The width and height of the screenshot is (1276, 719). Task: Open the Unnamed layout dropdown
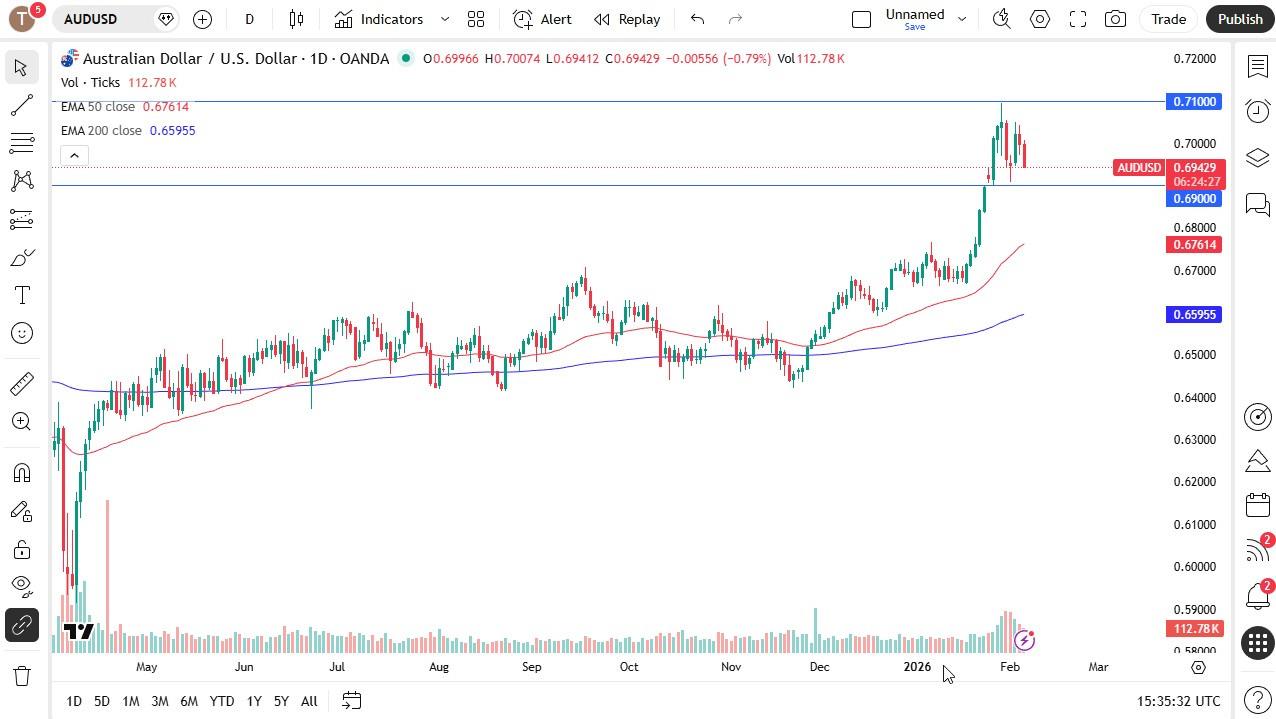tap(962, 19)
